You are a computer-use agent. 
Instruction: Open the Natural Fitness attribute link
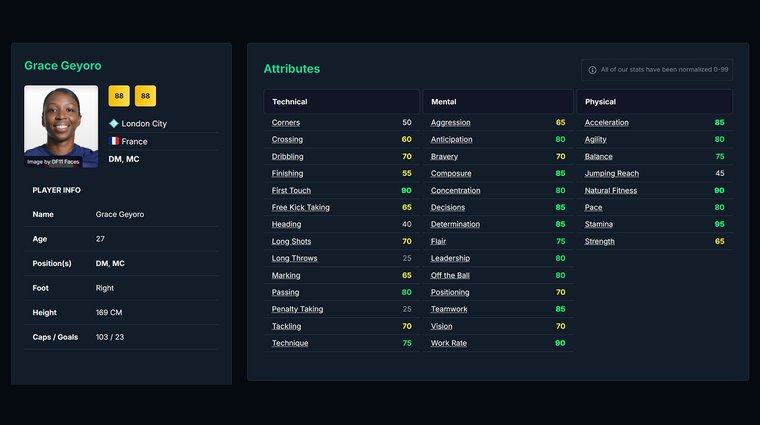point(610,191)
